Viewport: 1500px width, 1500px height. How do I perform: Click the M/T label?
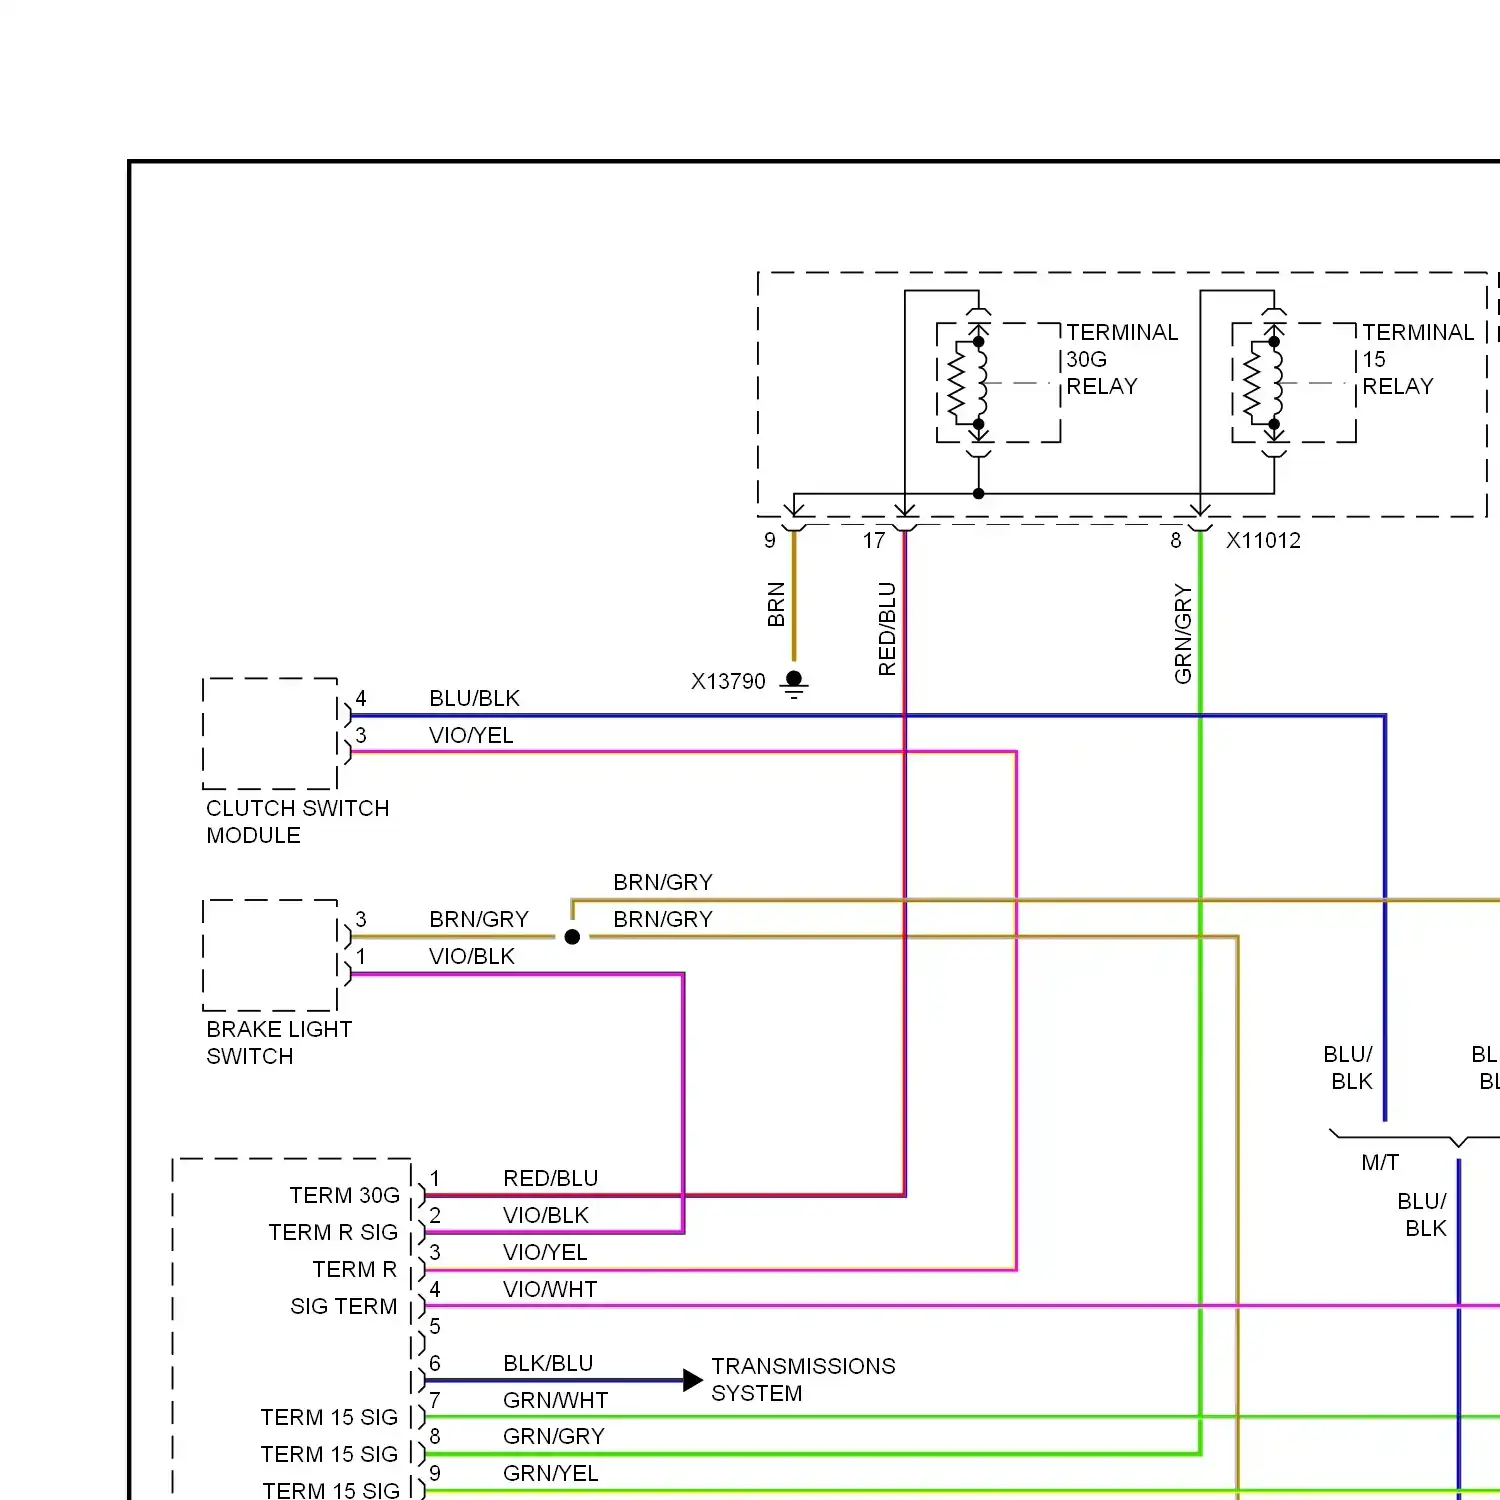(x=1380, y=1162)
